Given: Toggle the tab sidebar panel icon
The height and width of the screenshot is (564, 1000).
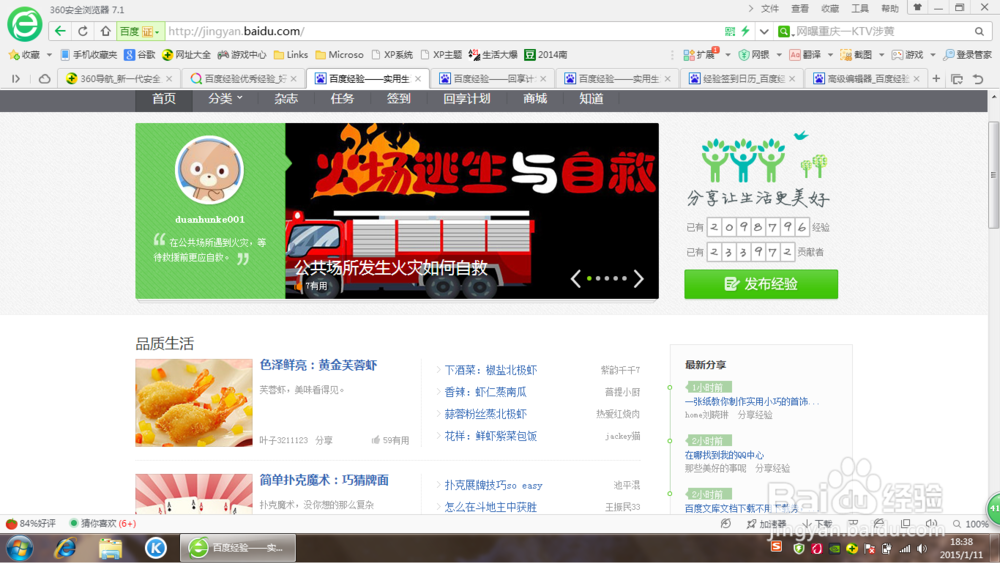Looking at the screenshot, I should tap(16, 78).
